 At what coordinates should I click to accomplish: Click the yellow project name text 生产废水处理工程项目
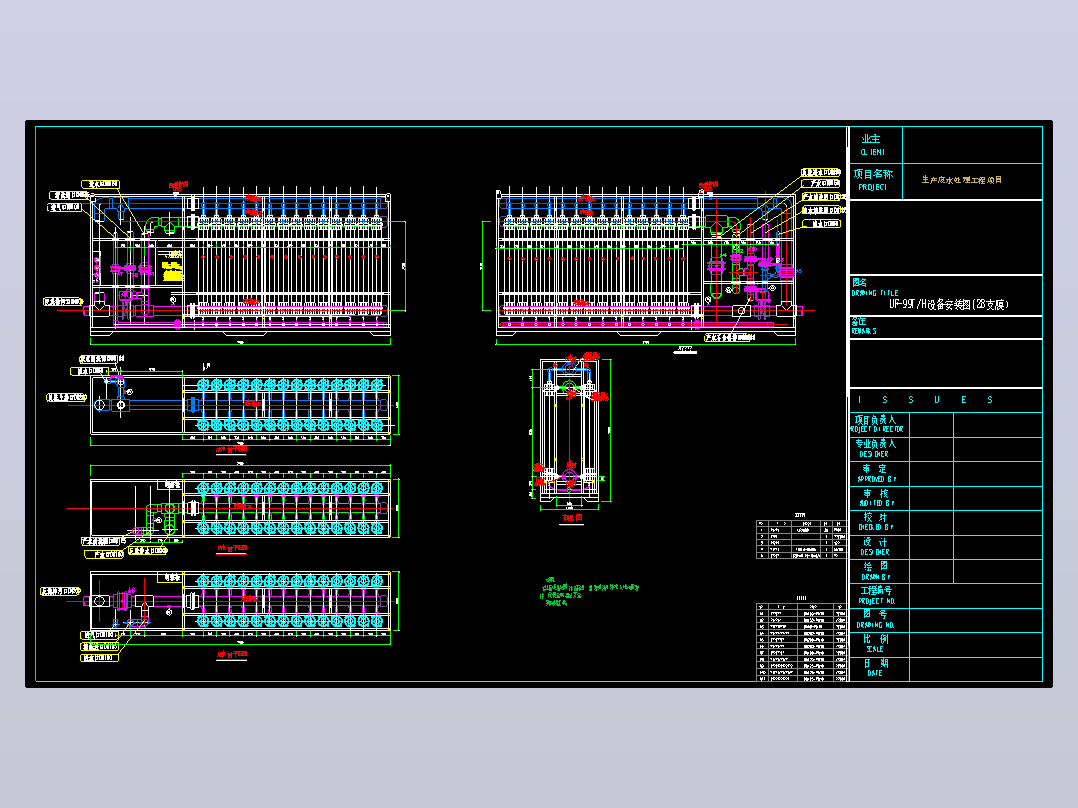[962, 180]
